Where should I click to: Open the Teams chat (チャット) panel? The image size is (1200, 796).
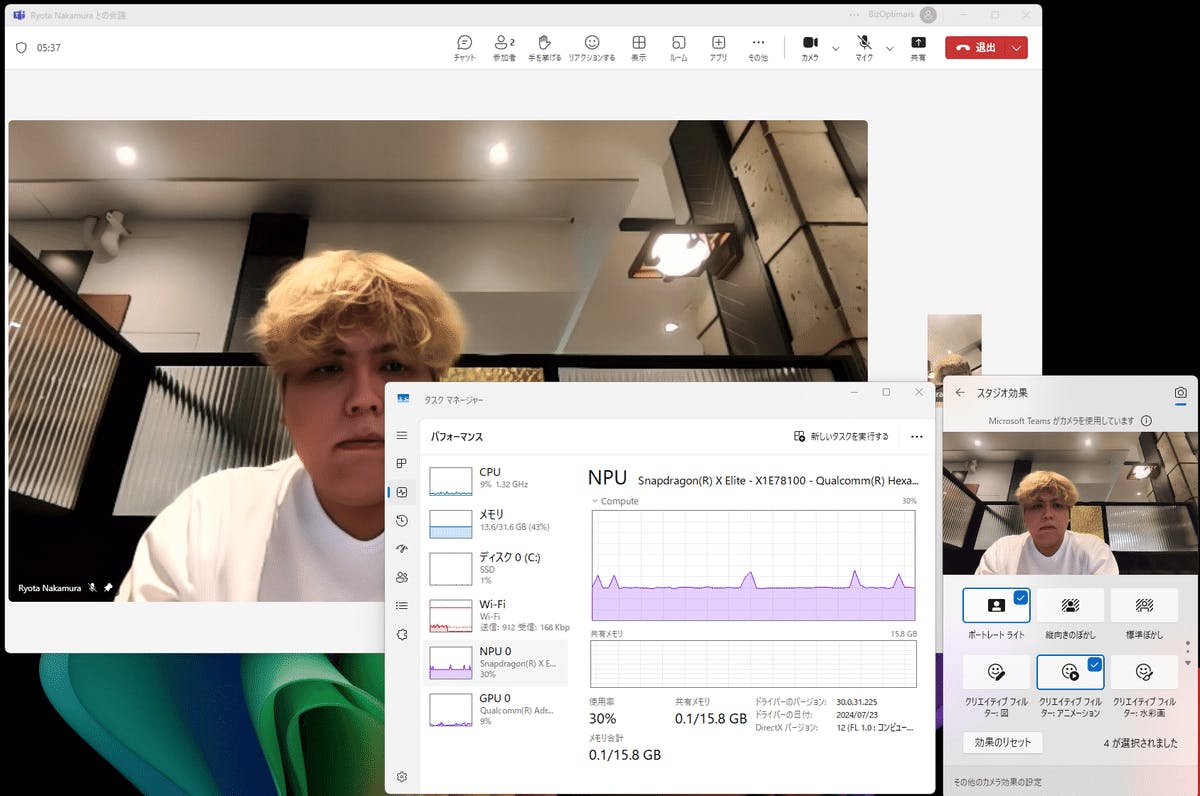pos(464,48)
